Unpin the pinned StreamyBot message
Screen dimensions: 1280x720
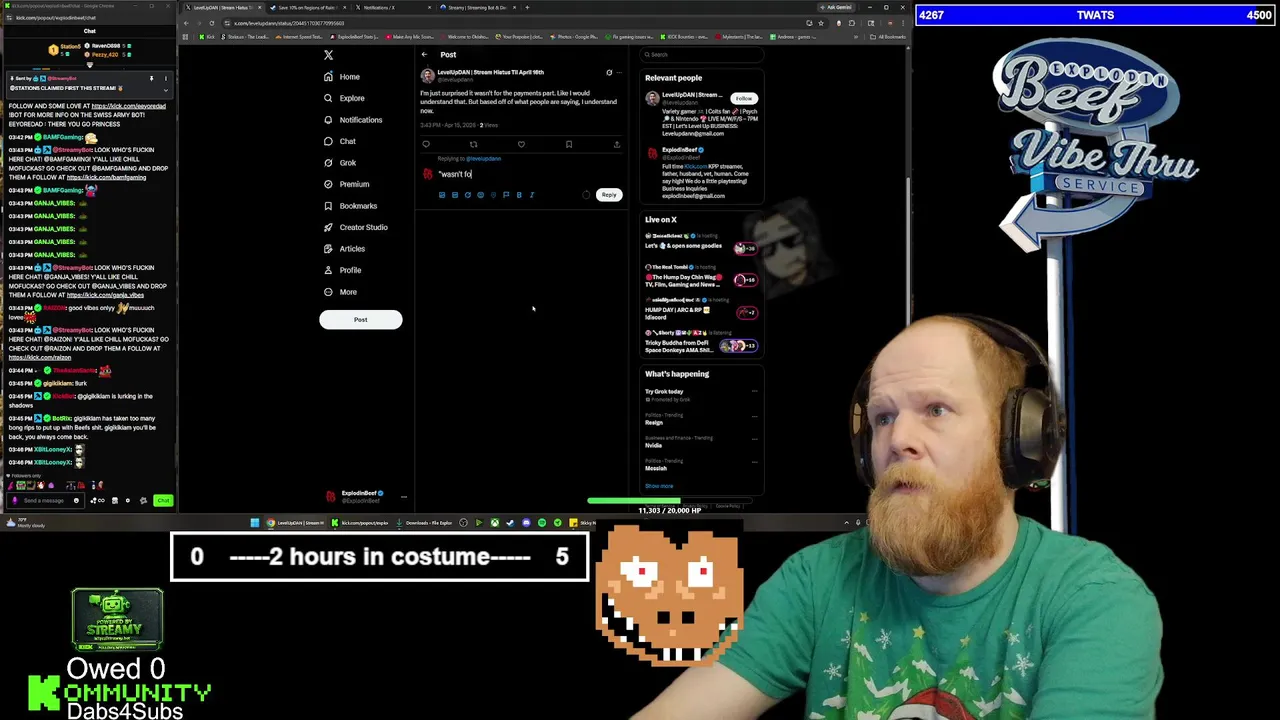click(151, 78)
